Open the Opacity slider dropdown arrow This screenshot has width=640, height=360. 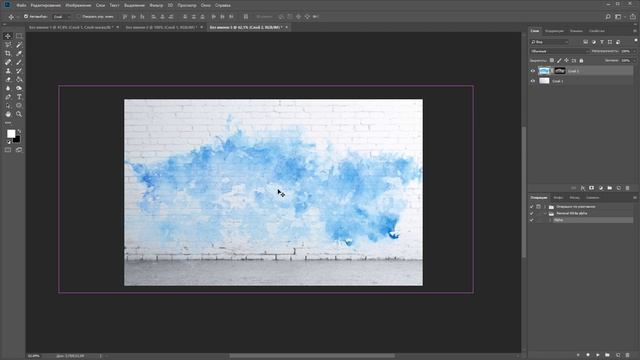point(634,51)
